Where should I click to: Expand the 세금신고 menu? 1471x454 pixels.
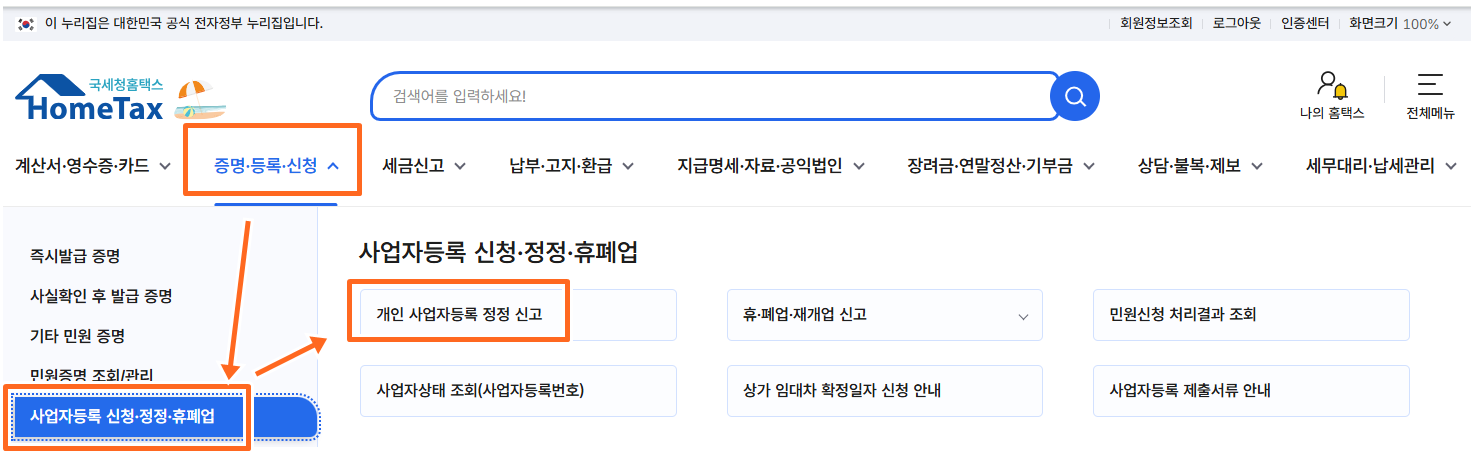(424, 166)
